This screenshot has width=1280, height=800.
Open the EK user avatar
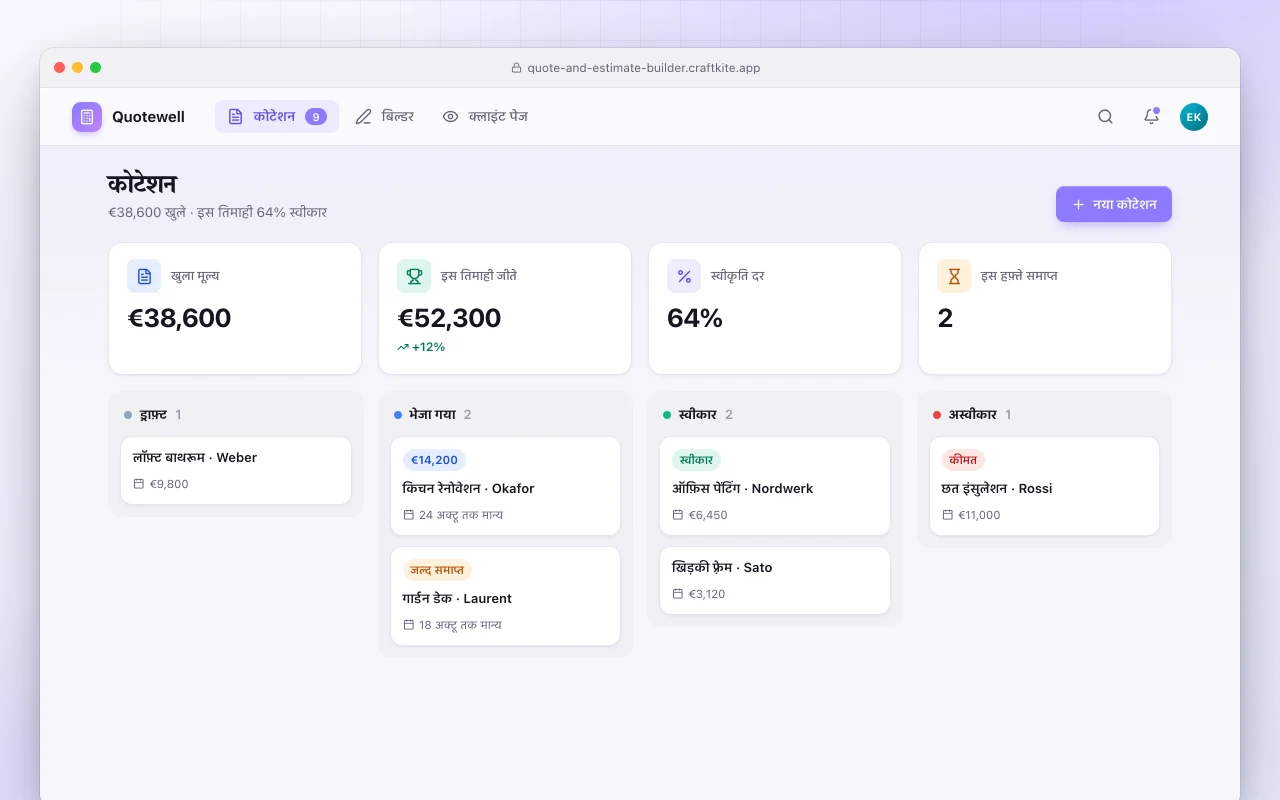click(1194, 117)
